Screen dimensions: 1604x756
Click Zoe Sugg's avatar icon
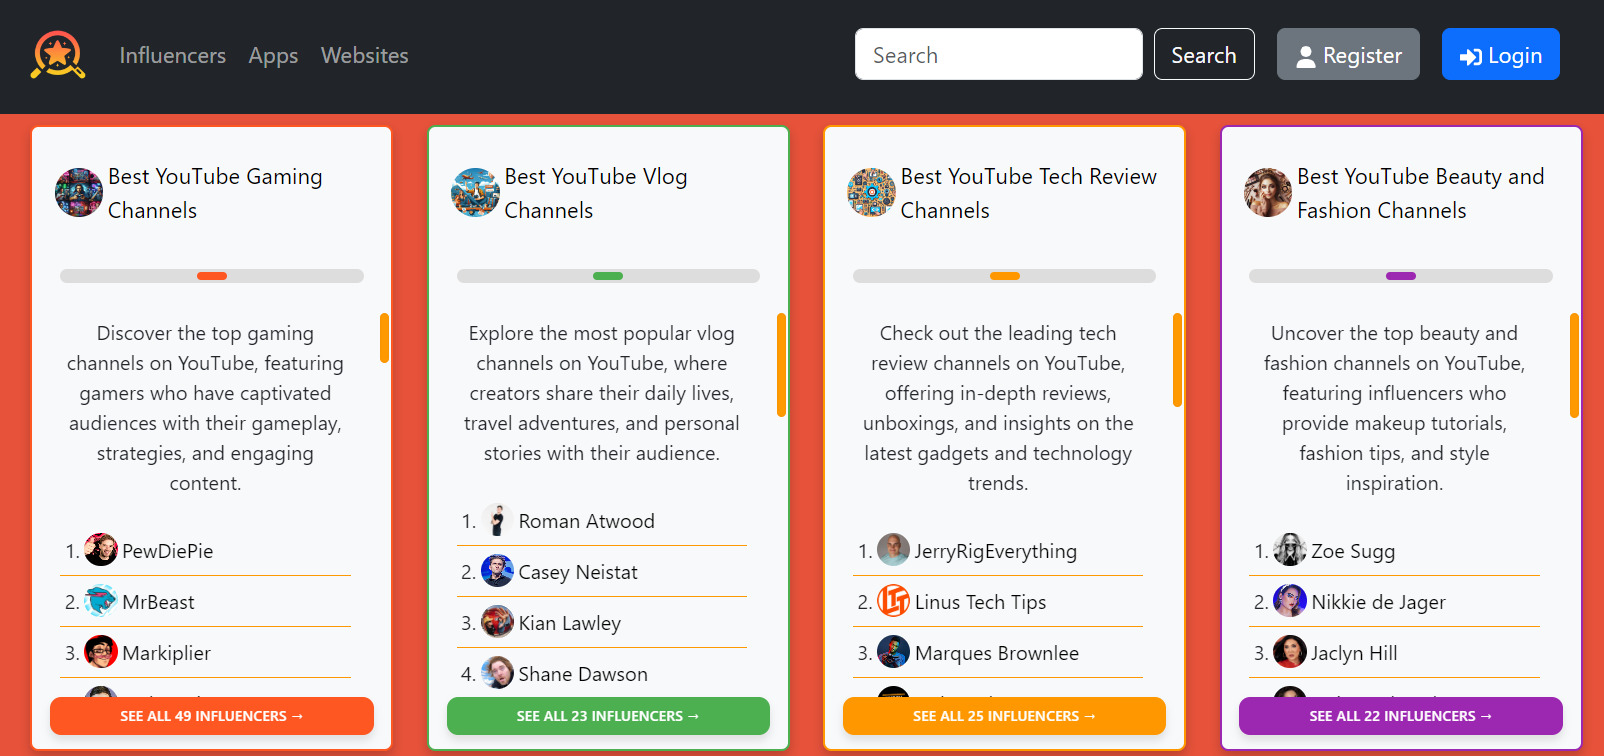click(1290, 550)
